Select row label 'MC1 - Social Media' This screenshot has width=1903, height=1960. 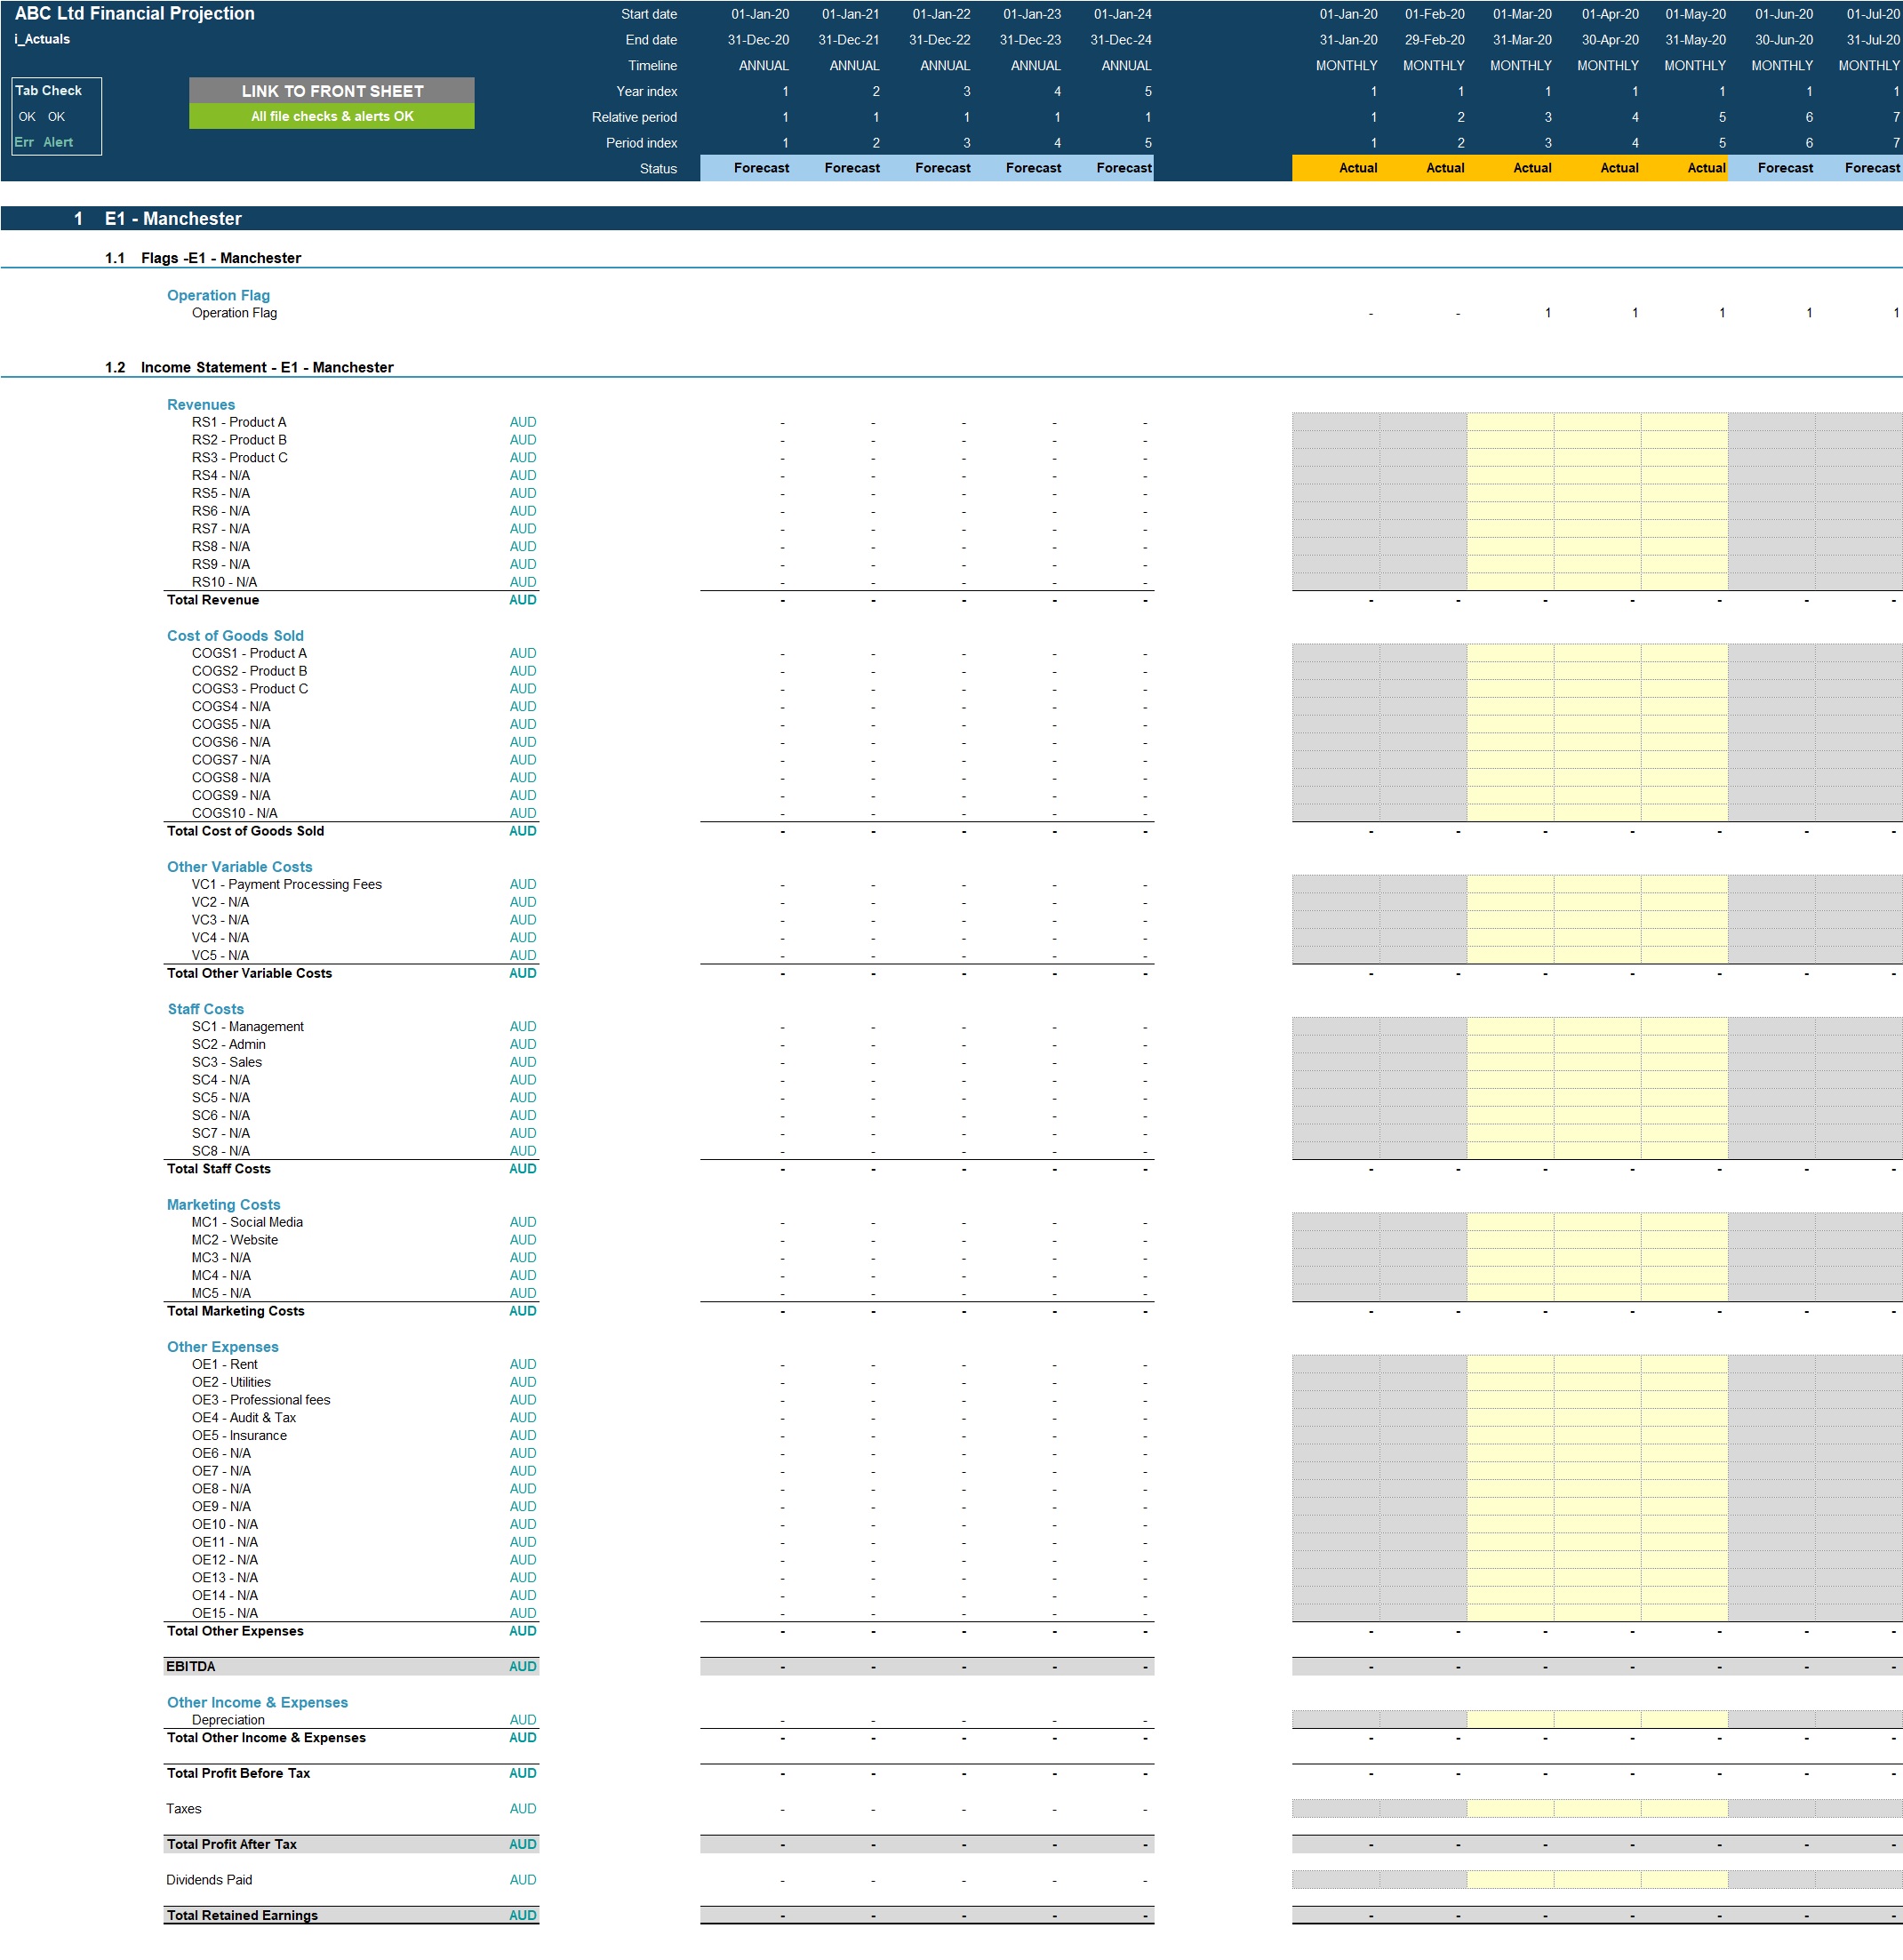pyautogui.click(x=247, y=1222)
